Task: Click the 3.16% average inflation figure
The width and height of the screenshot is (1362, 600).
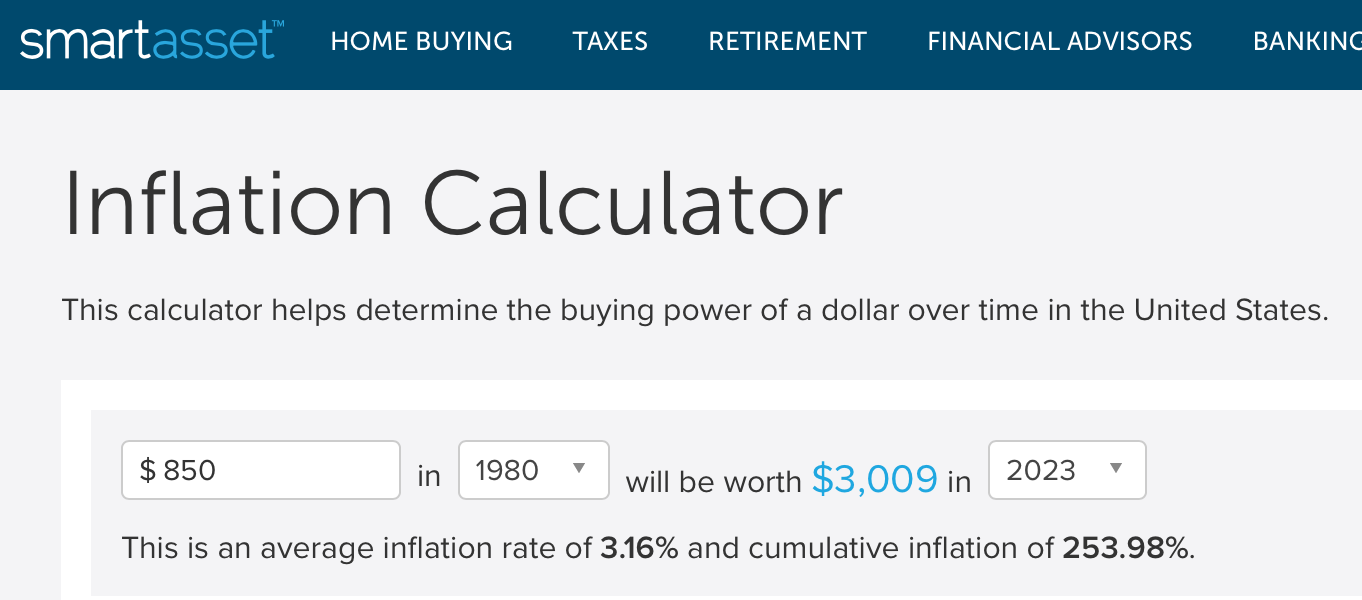Action: [x=640, y=548]
